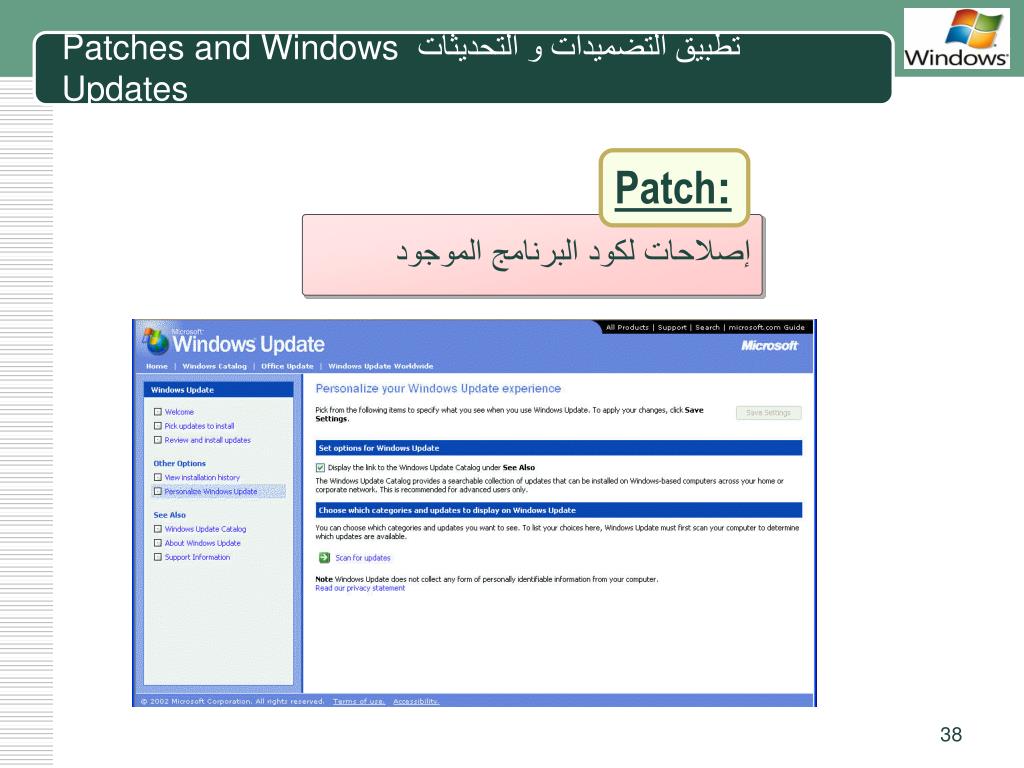Click the square icon next to Review and install updates
The width and height of the screenshot is (1024, 768).
(157, 440)
